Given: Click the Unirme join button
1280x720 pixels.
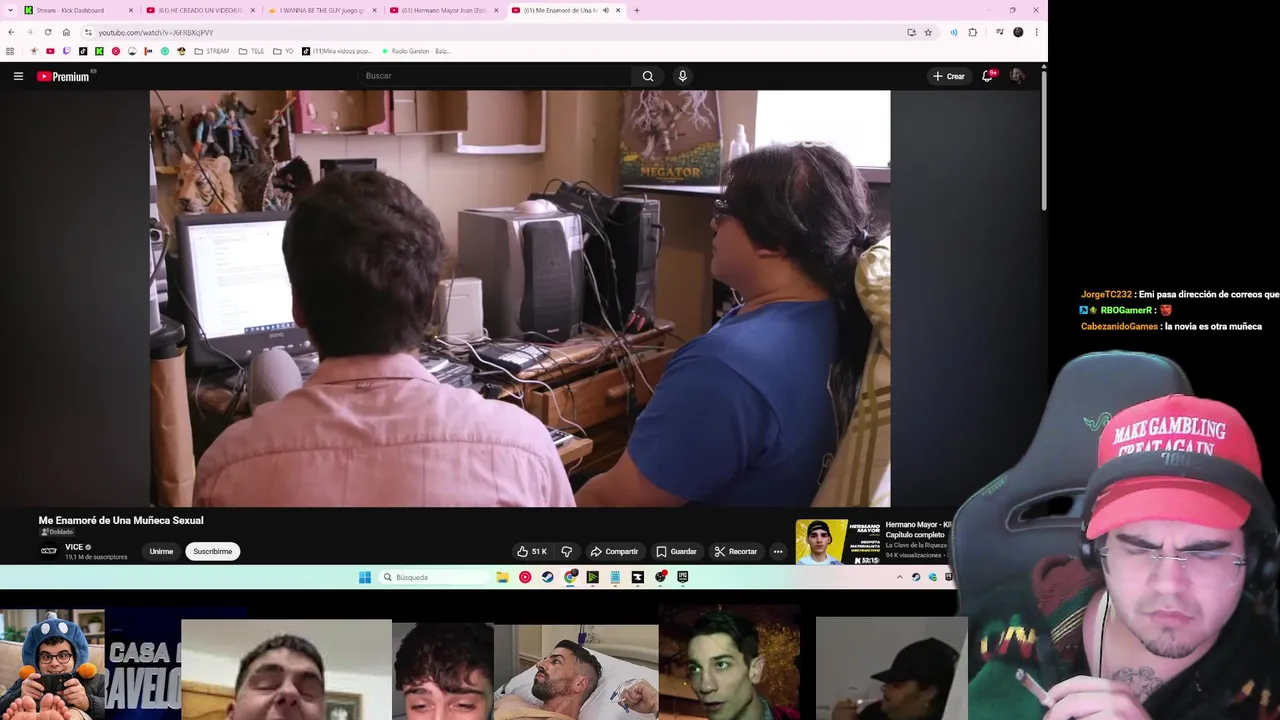Looking at the screenshot, I should 161,551.
